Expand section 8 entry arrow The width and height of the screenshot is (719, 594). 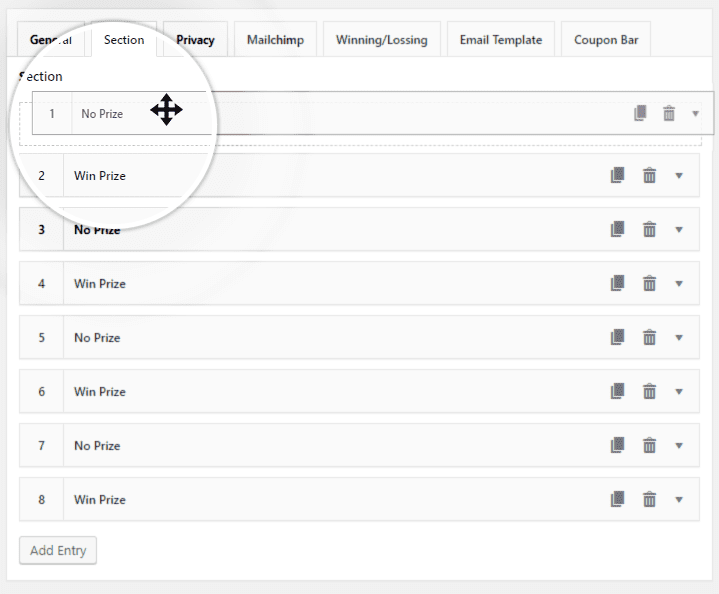point(679,499)
